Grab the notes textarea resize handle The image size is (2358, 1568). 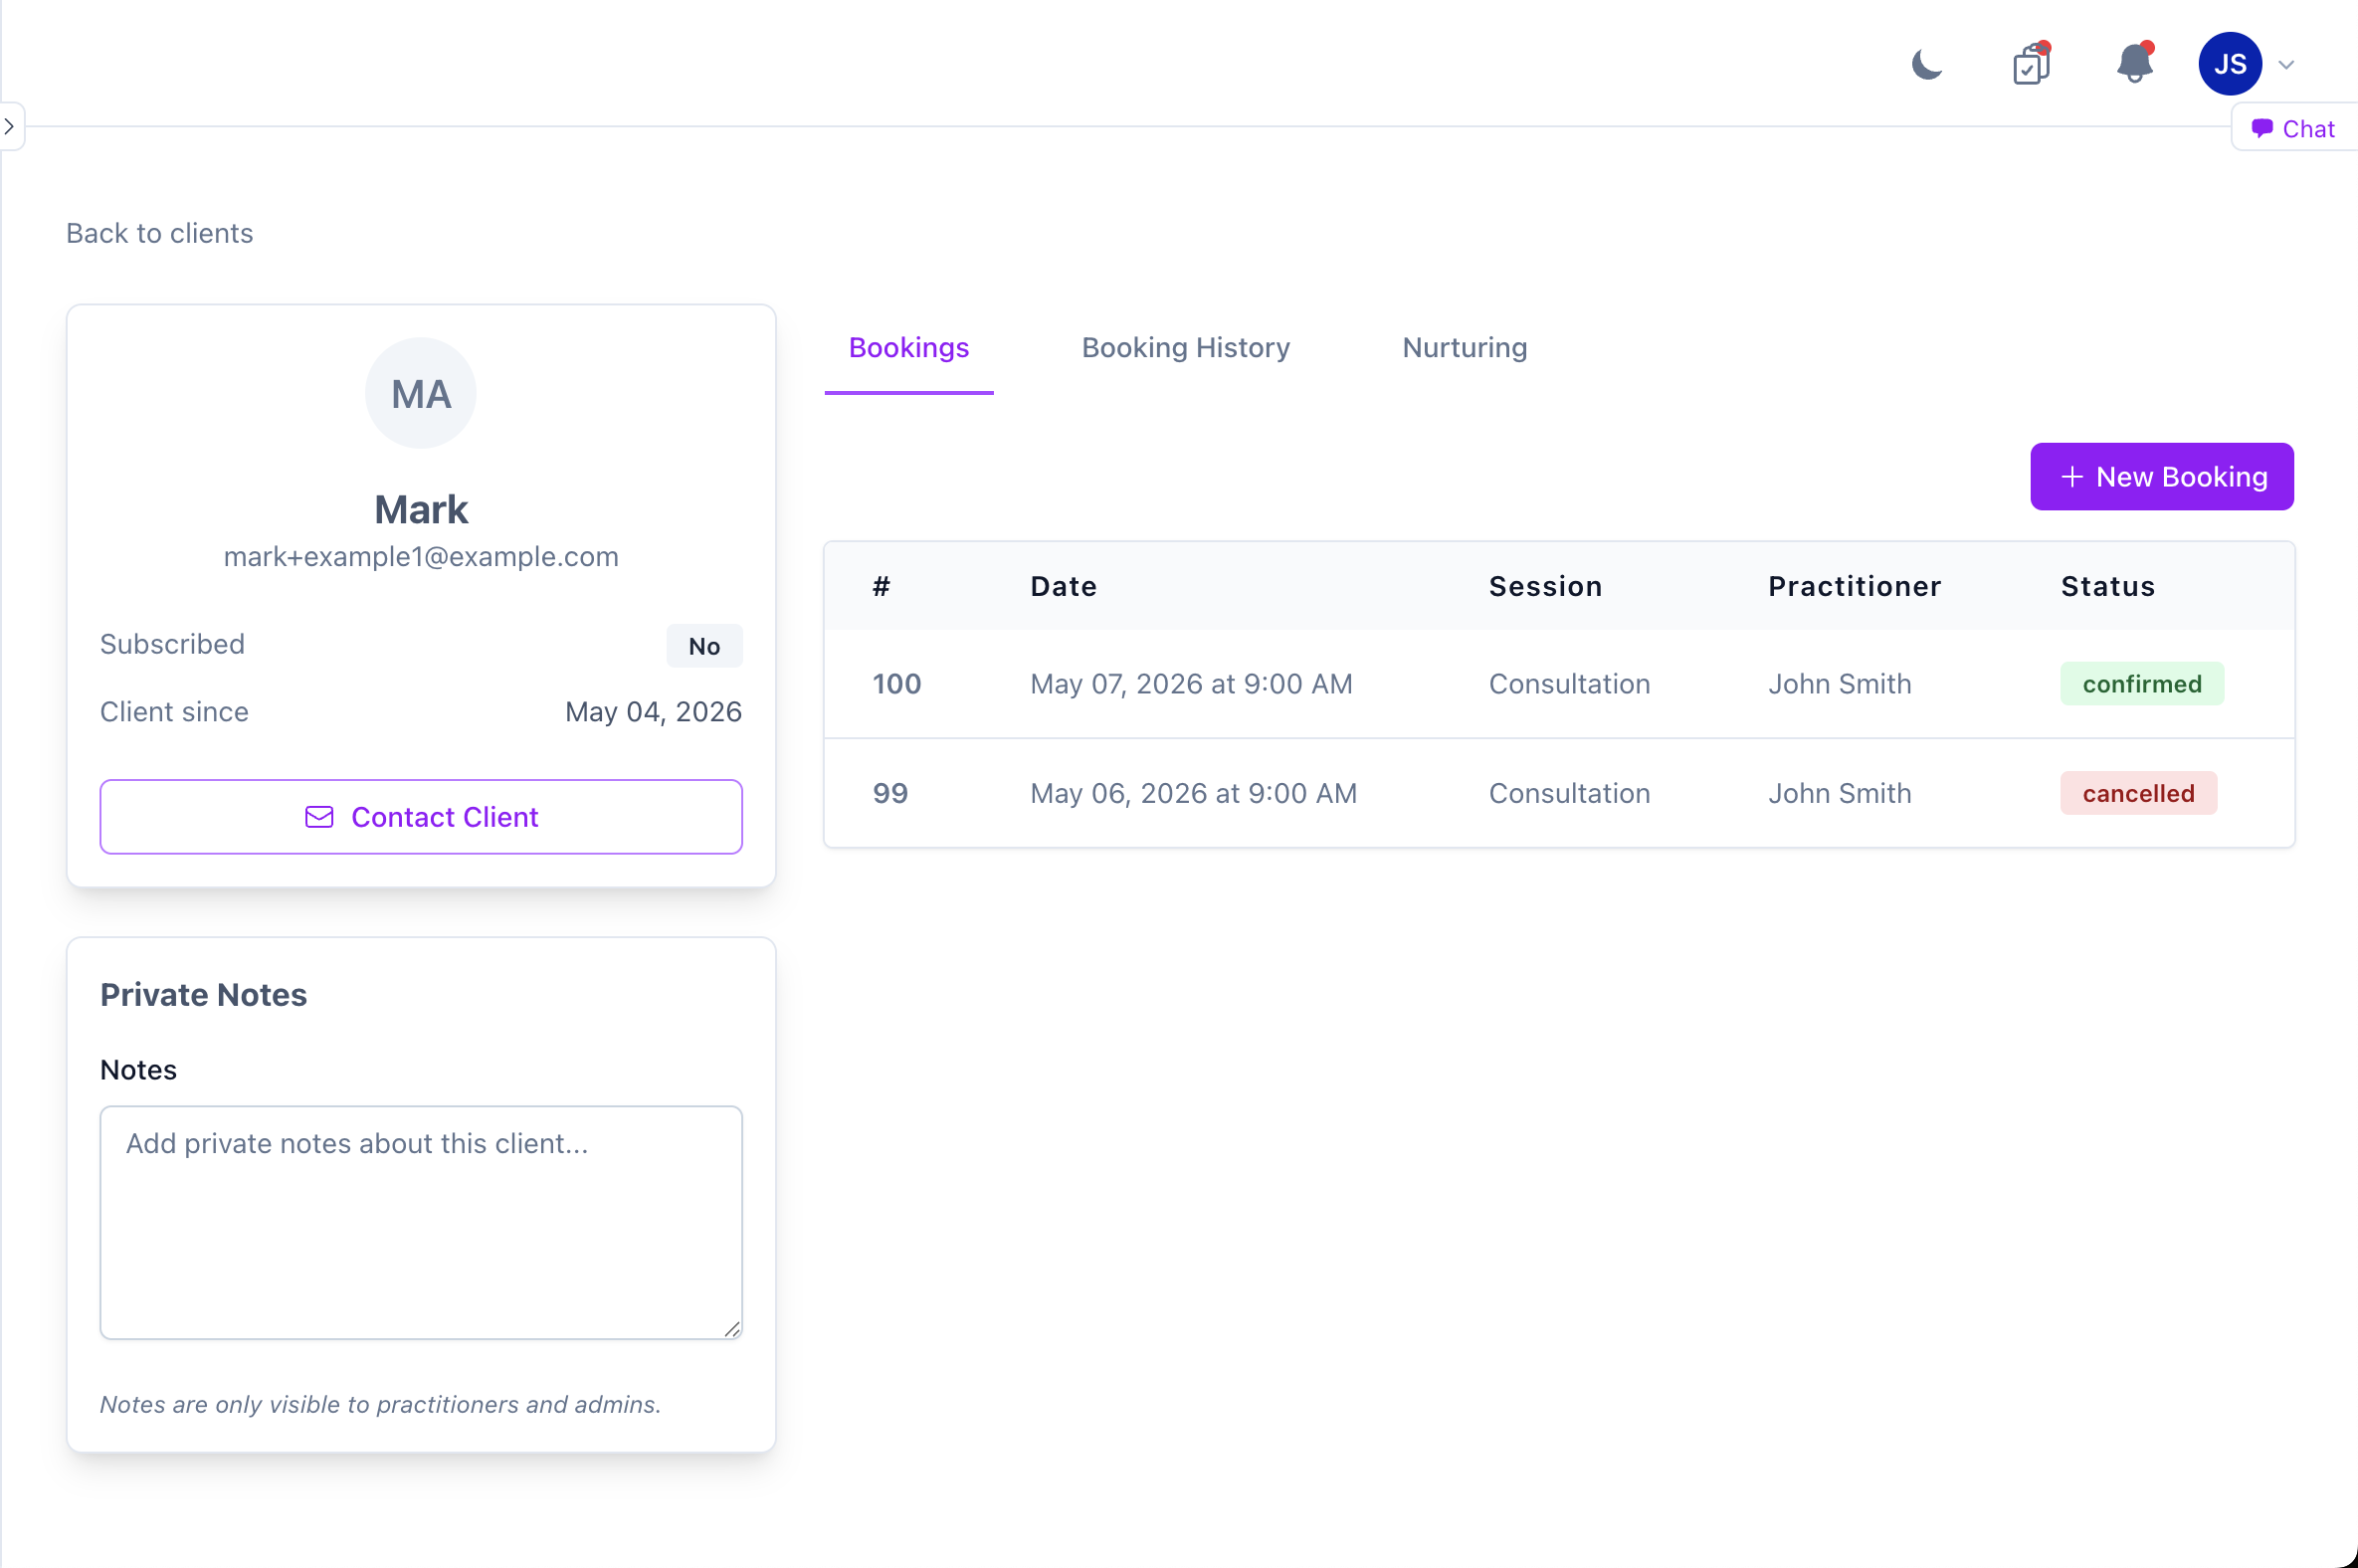coord(732,1329)
